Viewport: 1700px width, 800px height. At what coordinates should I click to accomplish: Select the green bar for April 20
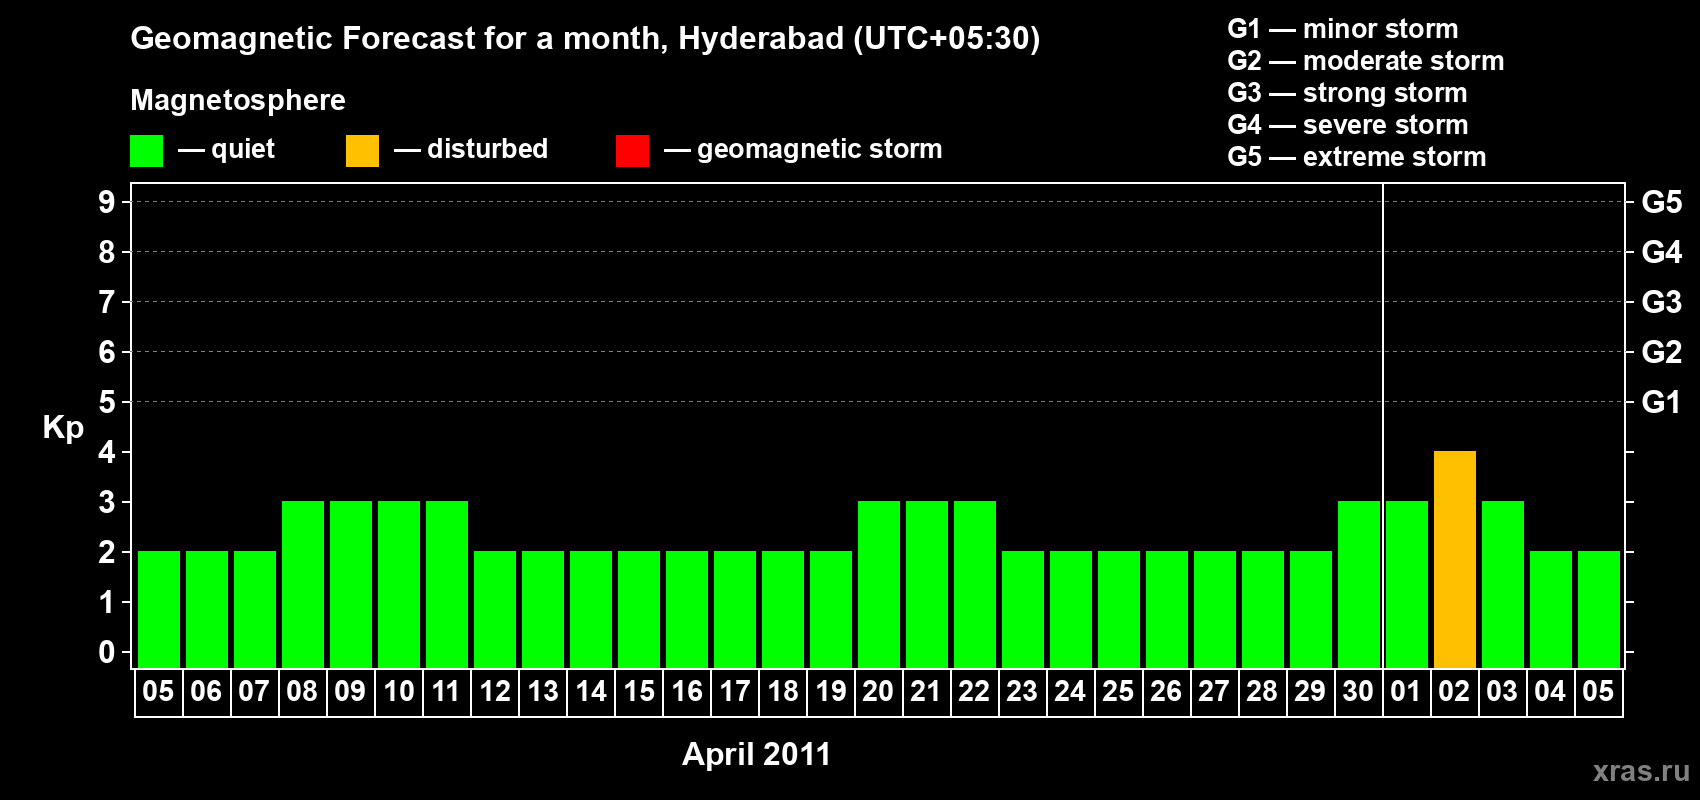pos(879,584)
